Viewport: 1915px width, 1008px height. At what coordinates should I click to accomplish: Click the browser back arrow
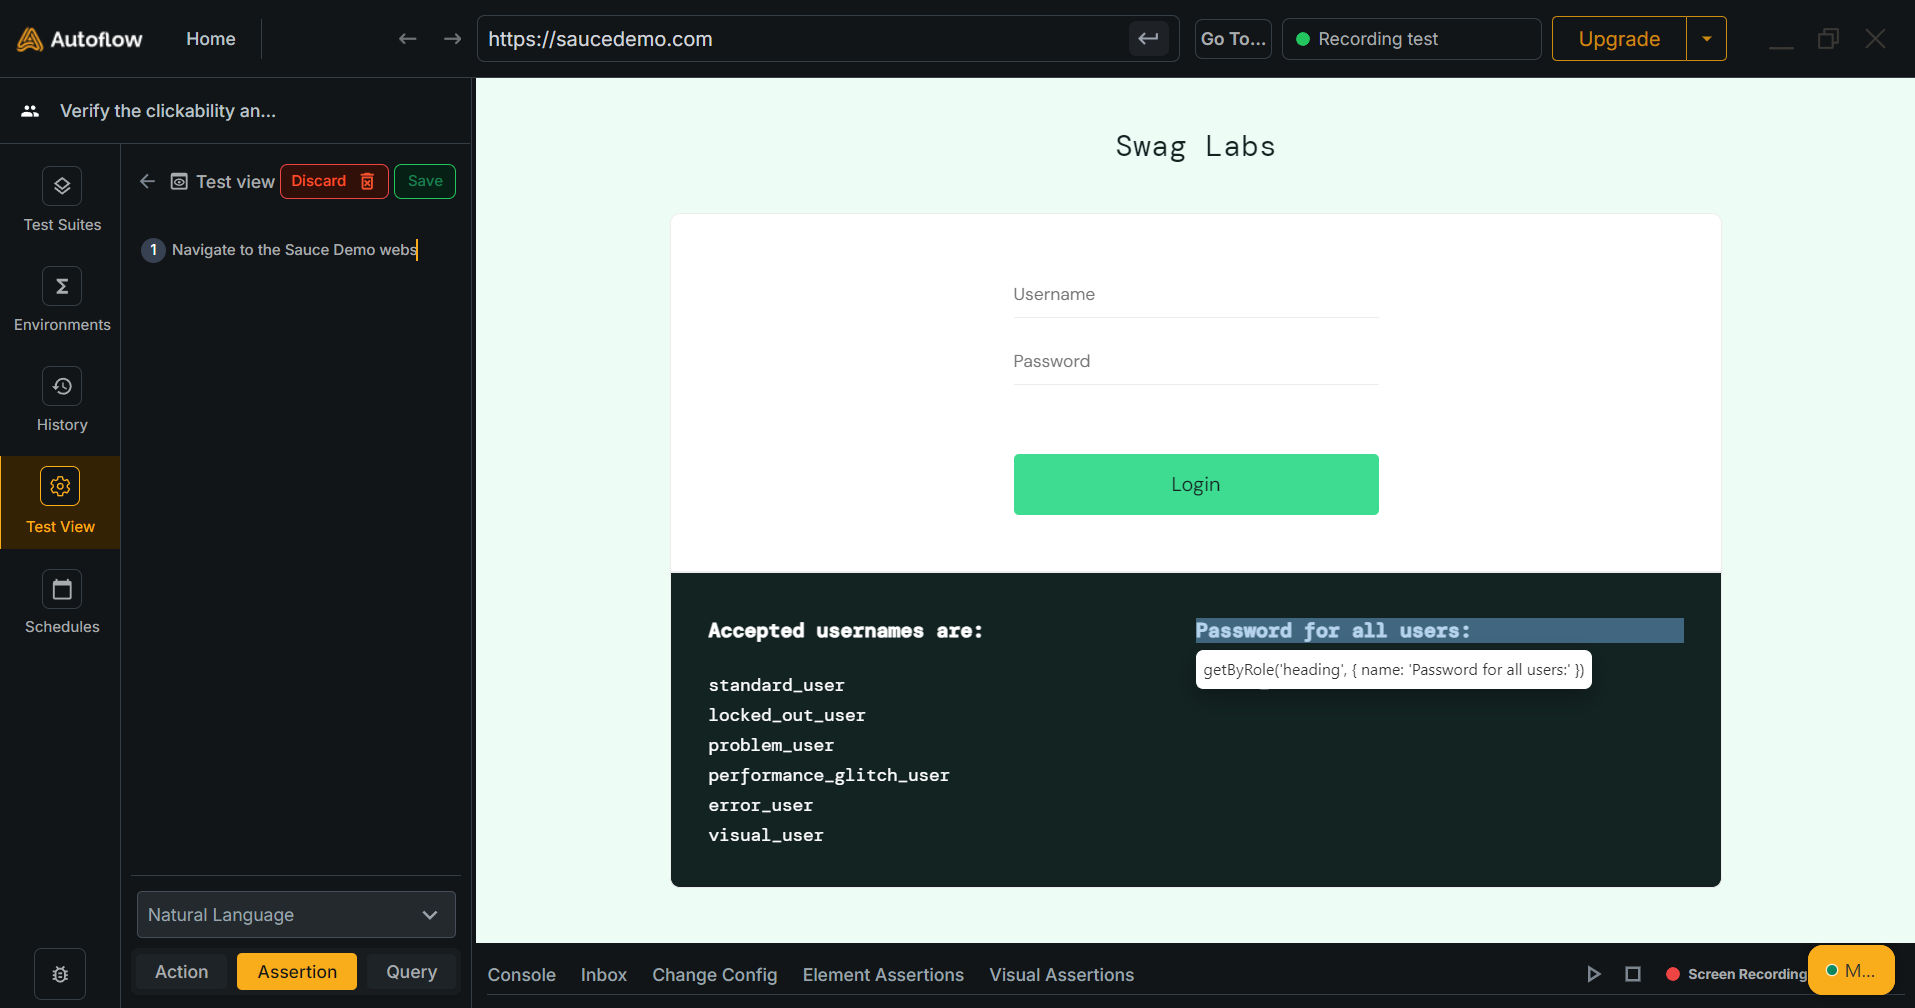tap(407, 39)
